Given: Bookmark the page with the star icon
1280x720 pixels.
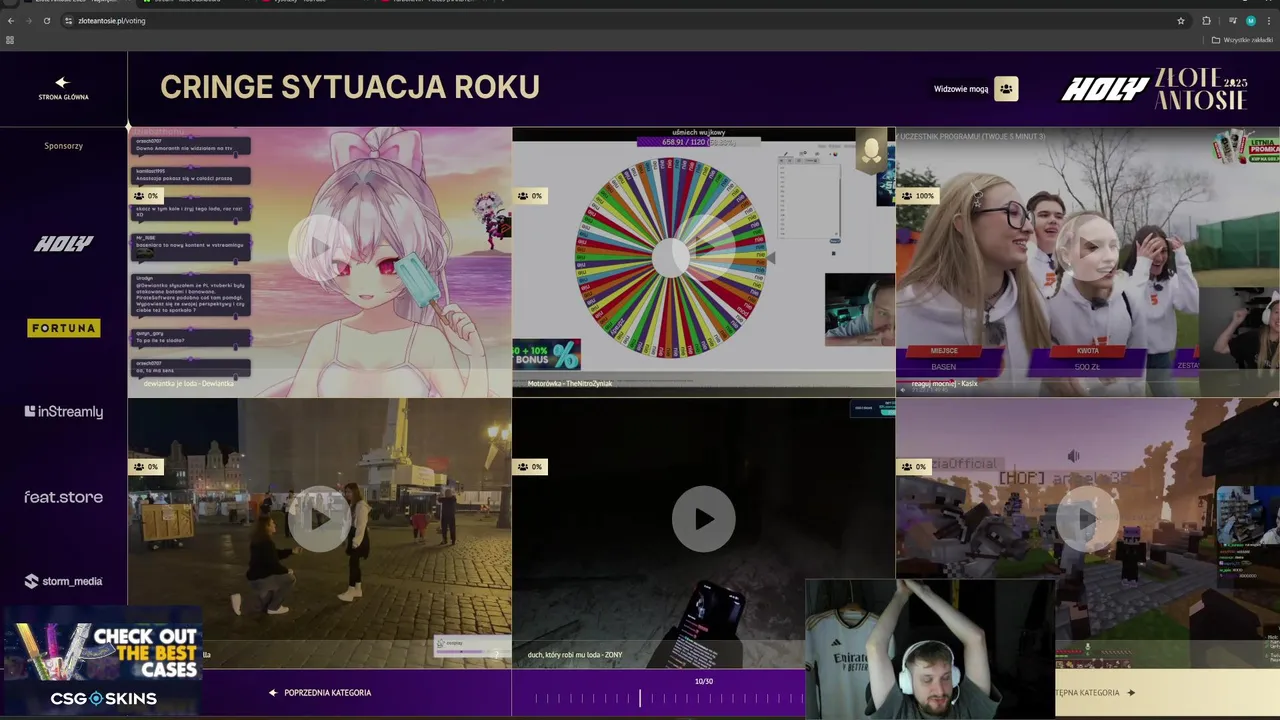Looking at the screenshot, I should coord(1181,20).
